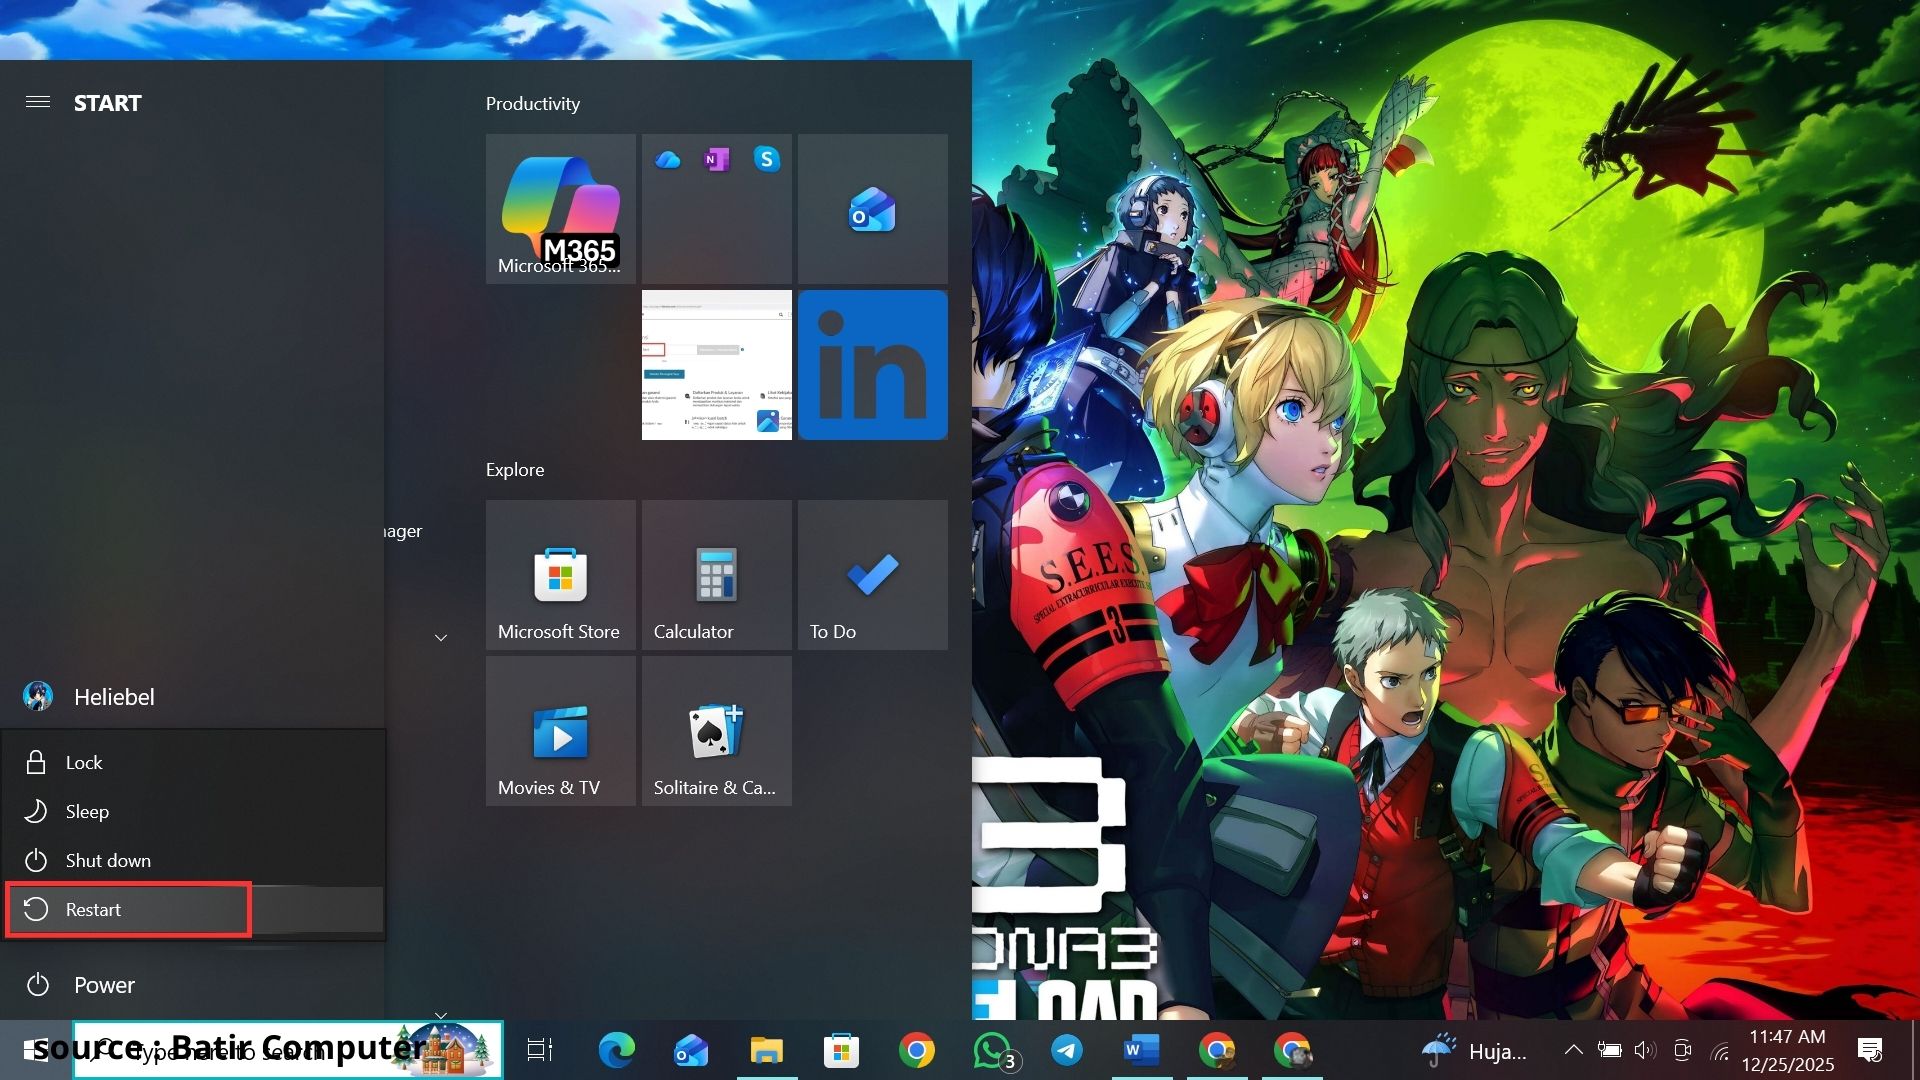Open the volume control tray icon

click(1645, 1050)
